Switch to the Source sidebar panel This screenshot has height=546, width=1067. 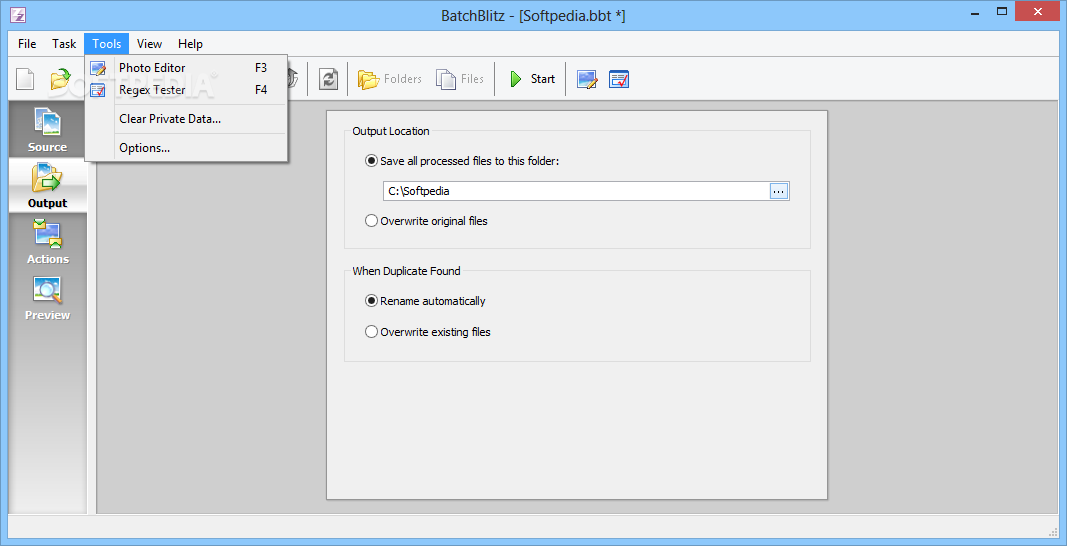click(x=48, y=130)
